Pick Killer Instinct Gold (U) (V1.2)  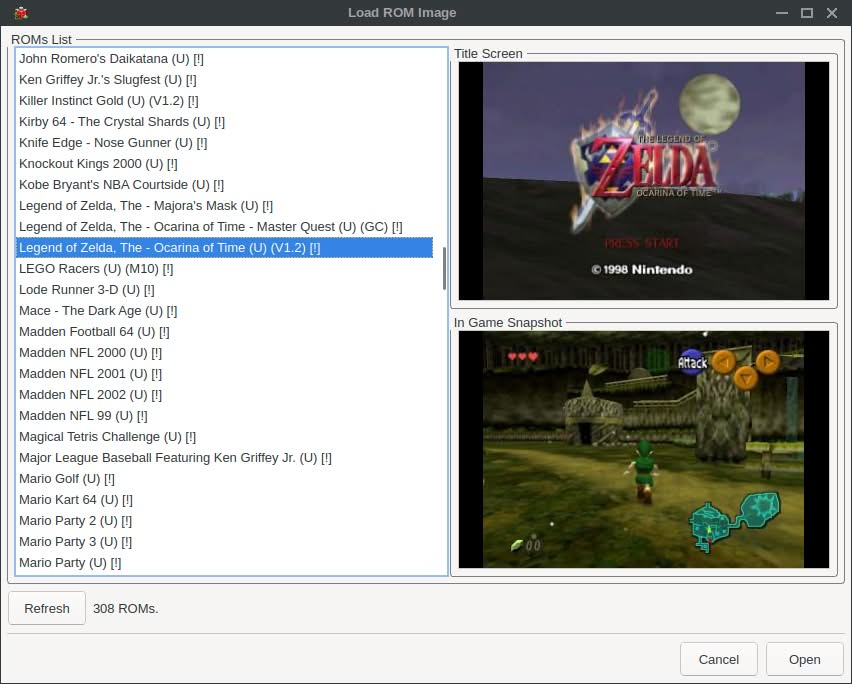click(109, 101)
